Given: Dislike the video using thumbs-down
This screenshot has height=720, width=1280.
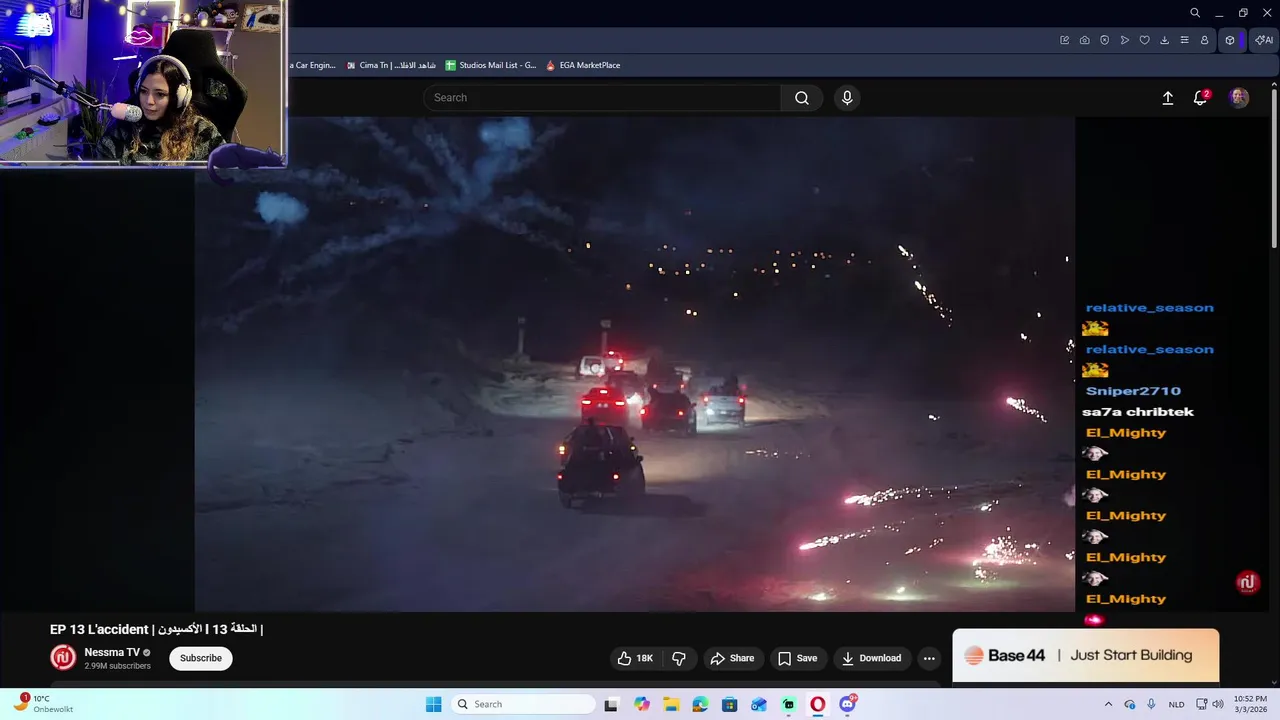Looking at the screenshot, I should click(x=679, y=658).
